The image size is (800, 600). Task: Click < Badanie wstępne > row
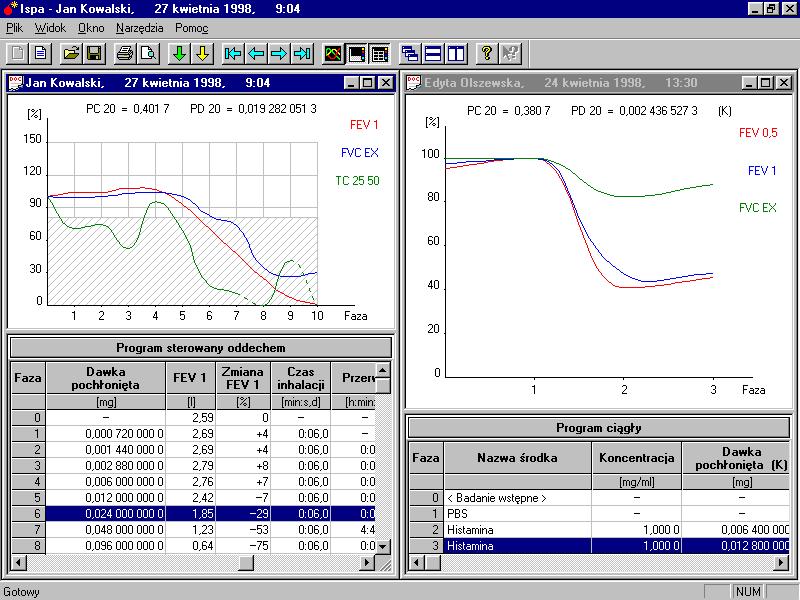tap(599, 498)
